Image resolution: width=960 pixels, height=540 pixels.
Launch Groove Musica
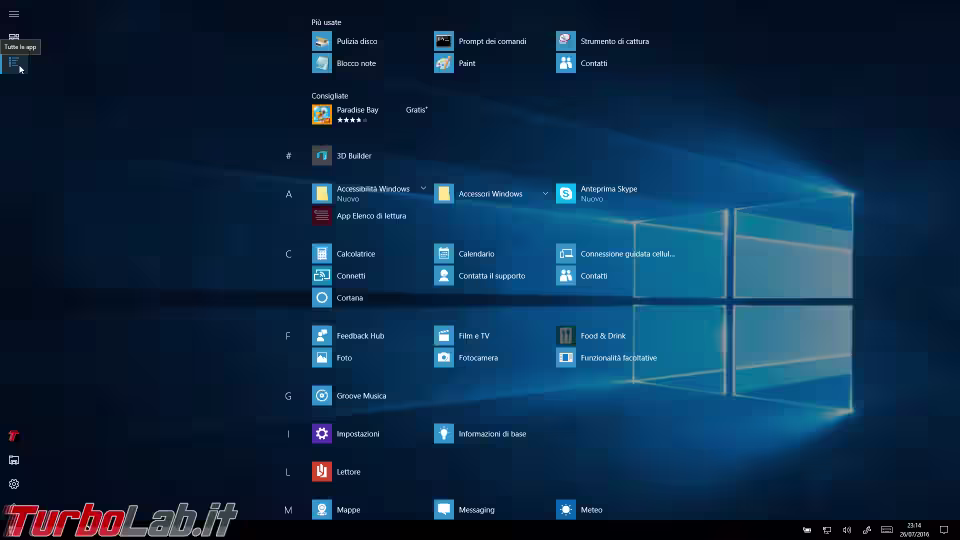pos(349,396)
